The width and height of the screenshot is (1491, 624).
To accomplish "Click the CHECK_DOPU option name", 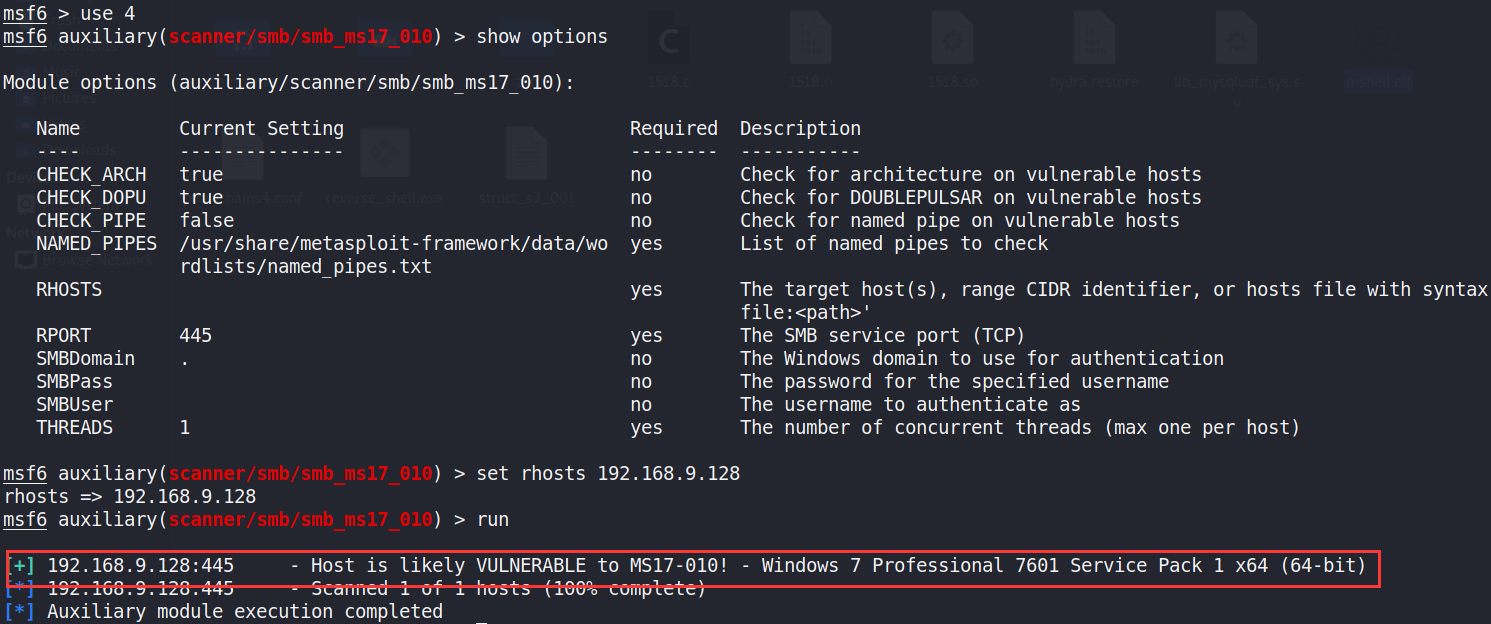I will [x=91, y=198].
